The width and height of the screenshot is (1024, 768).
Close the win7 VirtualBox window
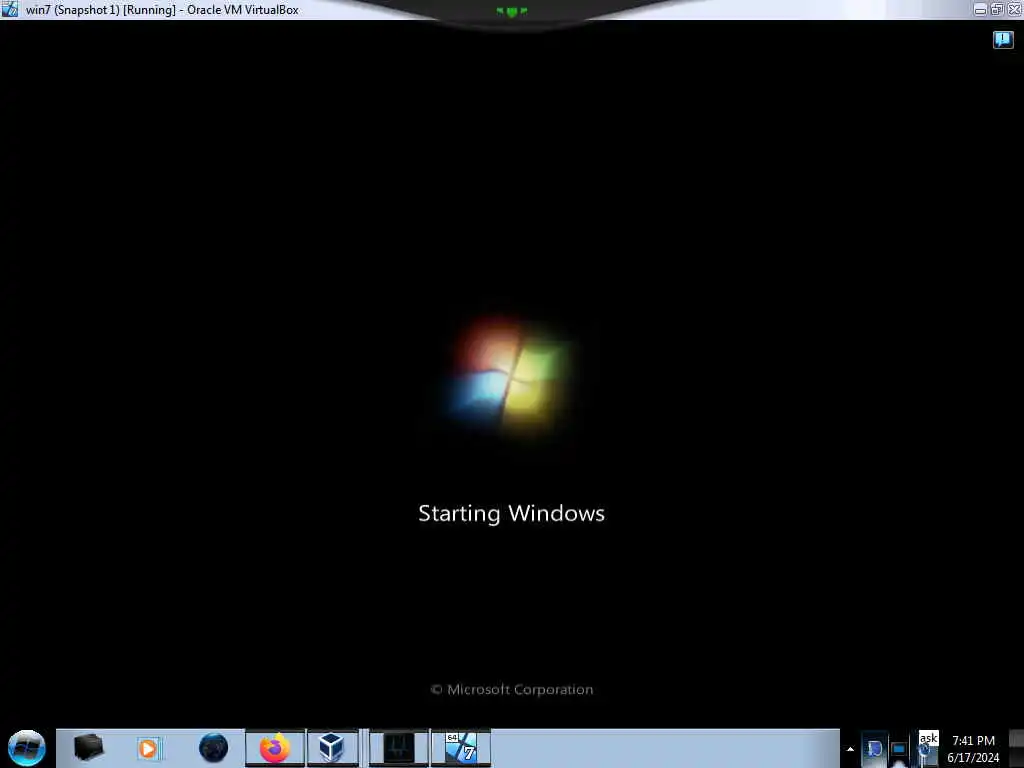pyautogui.click(x=1015, y=9)
